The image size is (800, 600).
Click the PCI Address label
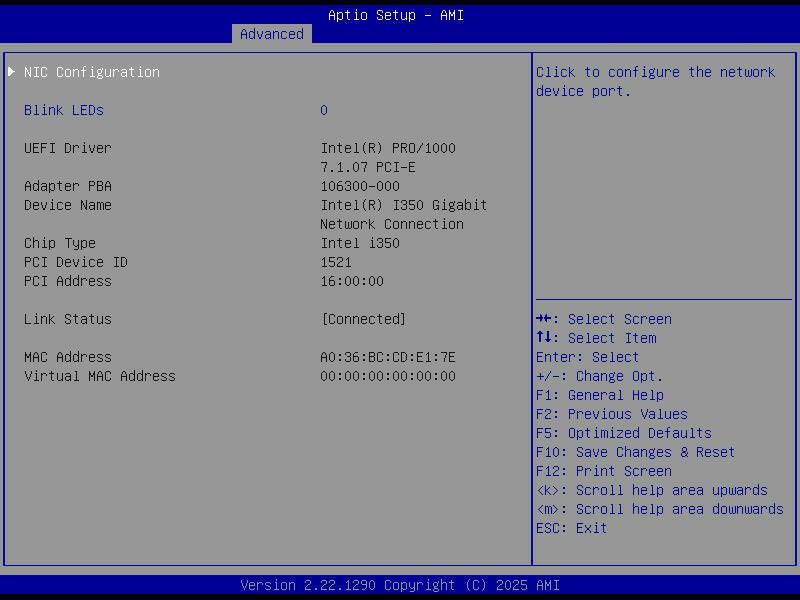[67, 281]
